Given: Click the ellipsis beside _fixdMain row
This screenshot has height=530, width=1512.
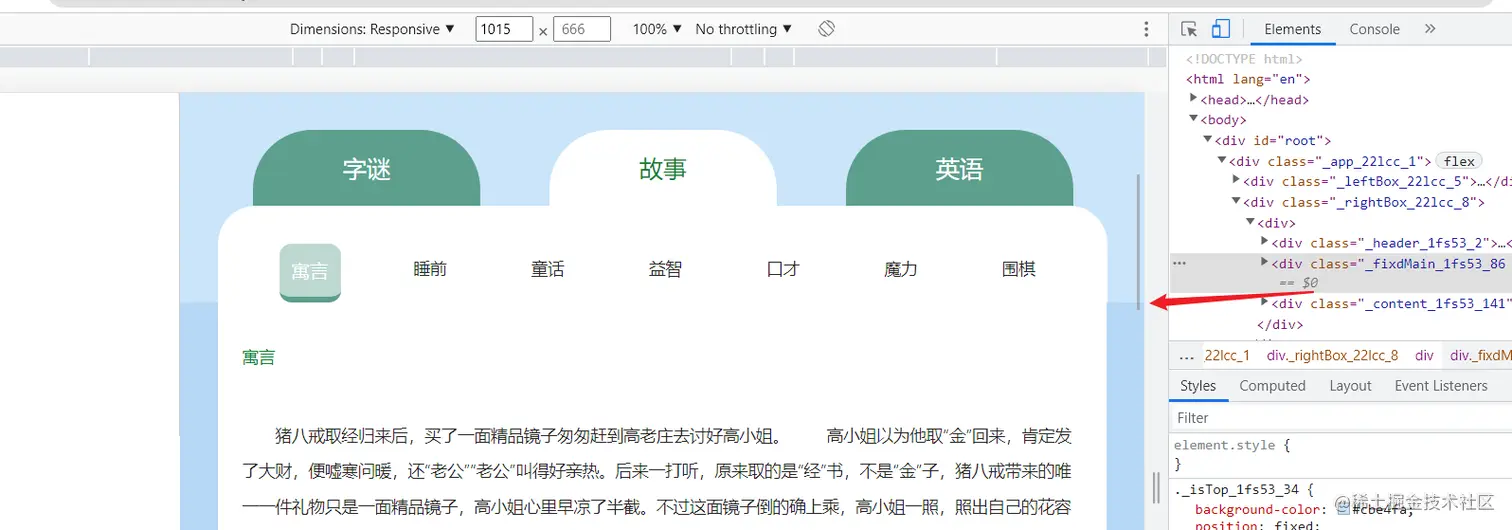Looking at the screenshot, I should tap(1179, 263).
